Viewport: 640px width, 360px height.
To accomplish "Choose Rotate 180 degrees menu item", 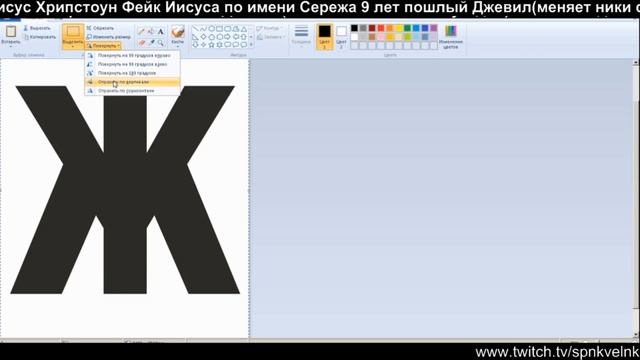I will pyautogui.click(x=132, y=73).
